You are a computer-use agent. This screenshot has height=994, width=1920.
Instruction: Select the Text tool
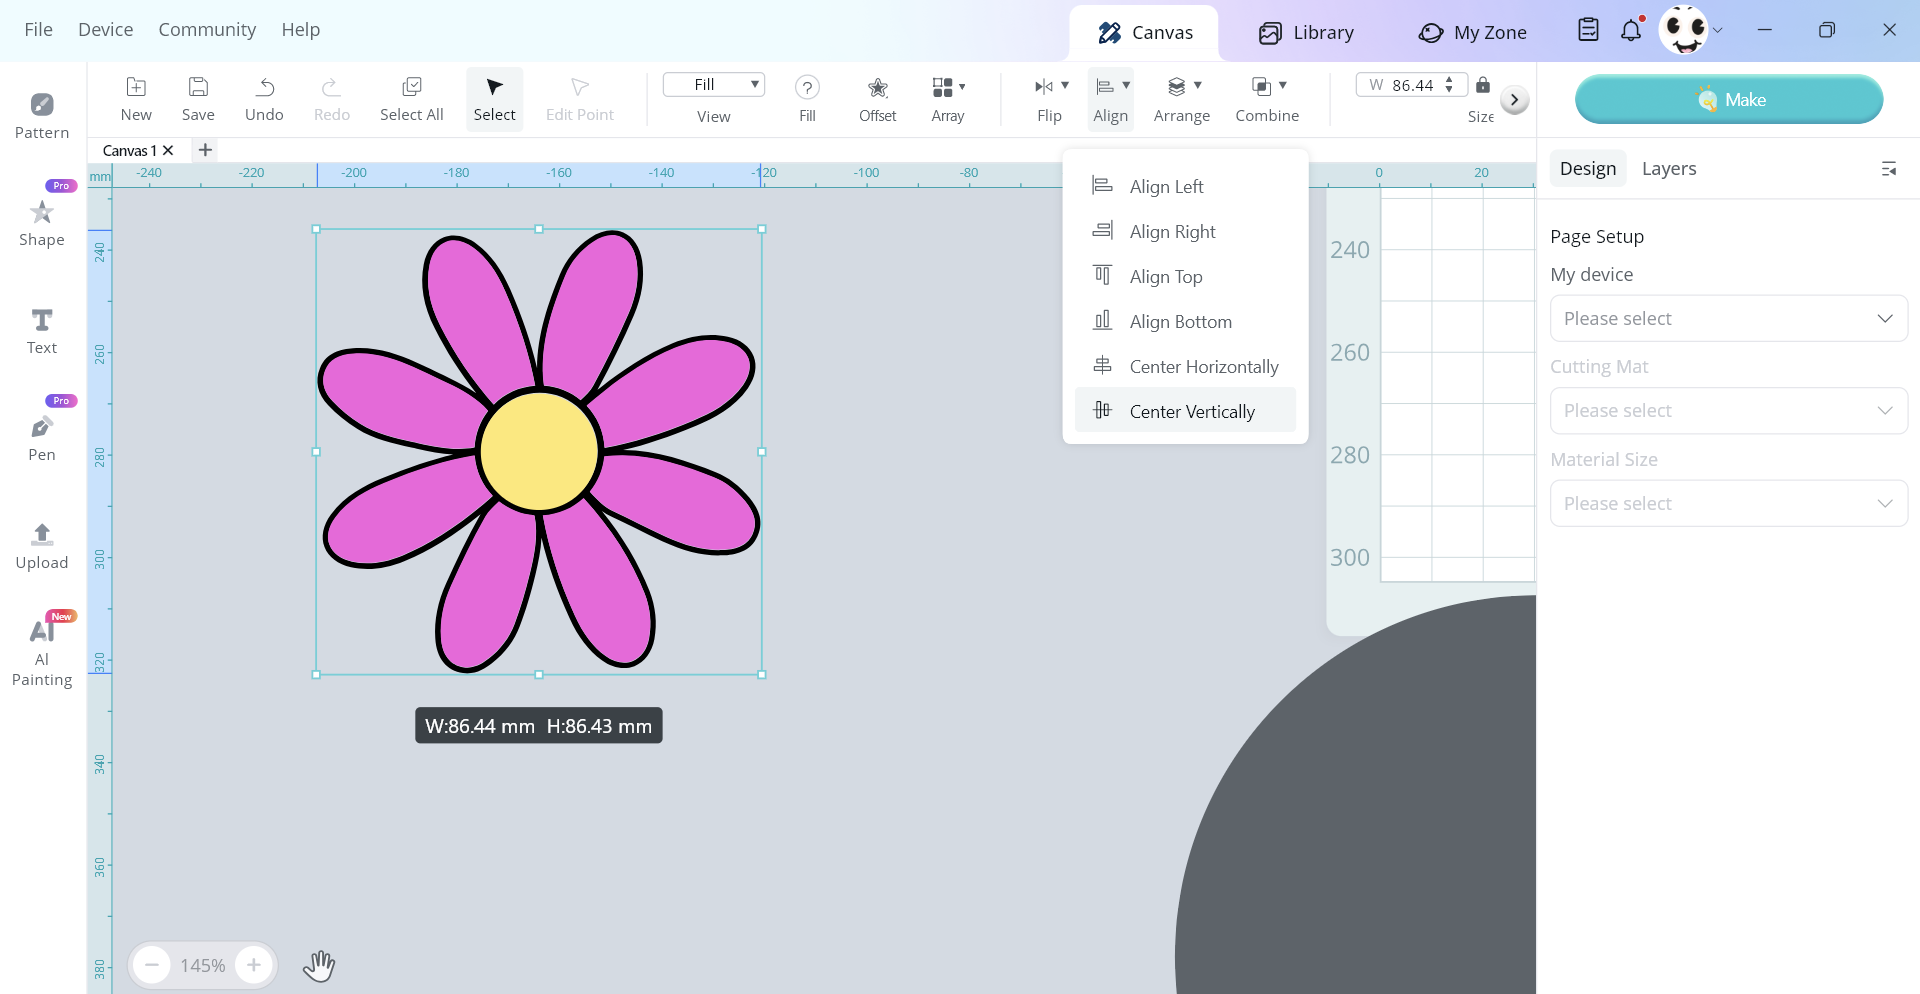[x=42, y=331]
